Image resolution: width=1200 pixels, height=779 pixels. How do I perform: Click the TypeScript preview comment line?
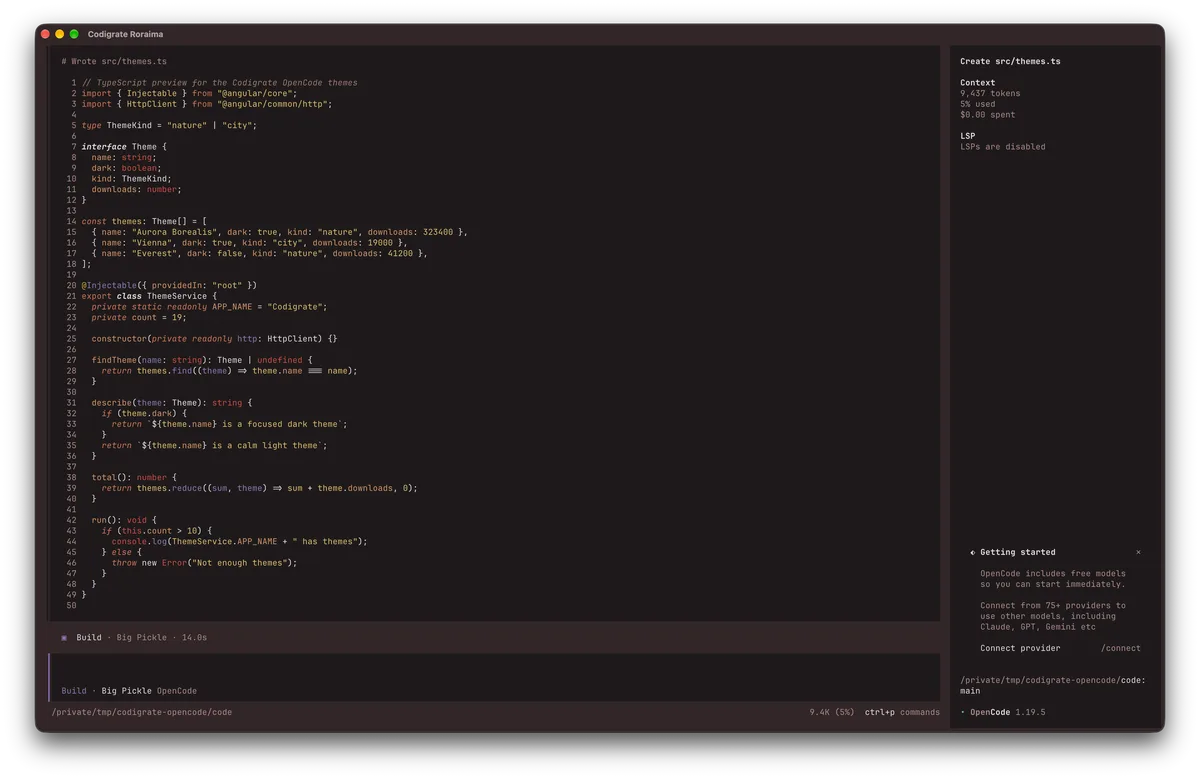219,83
